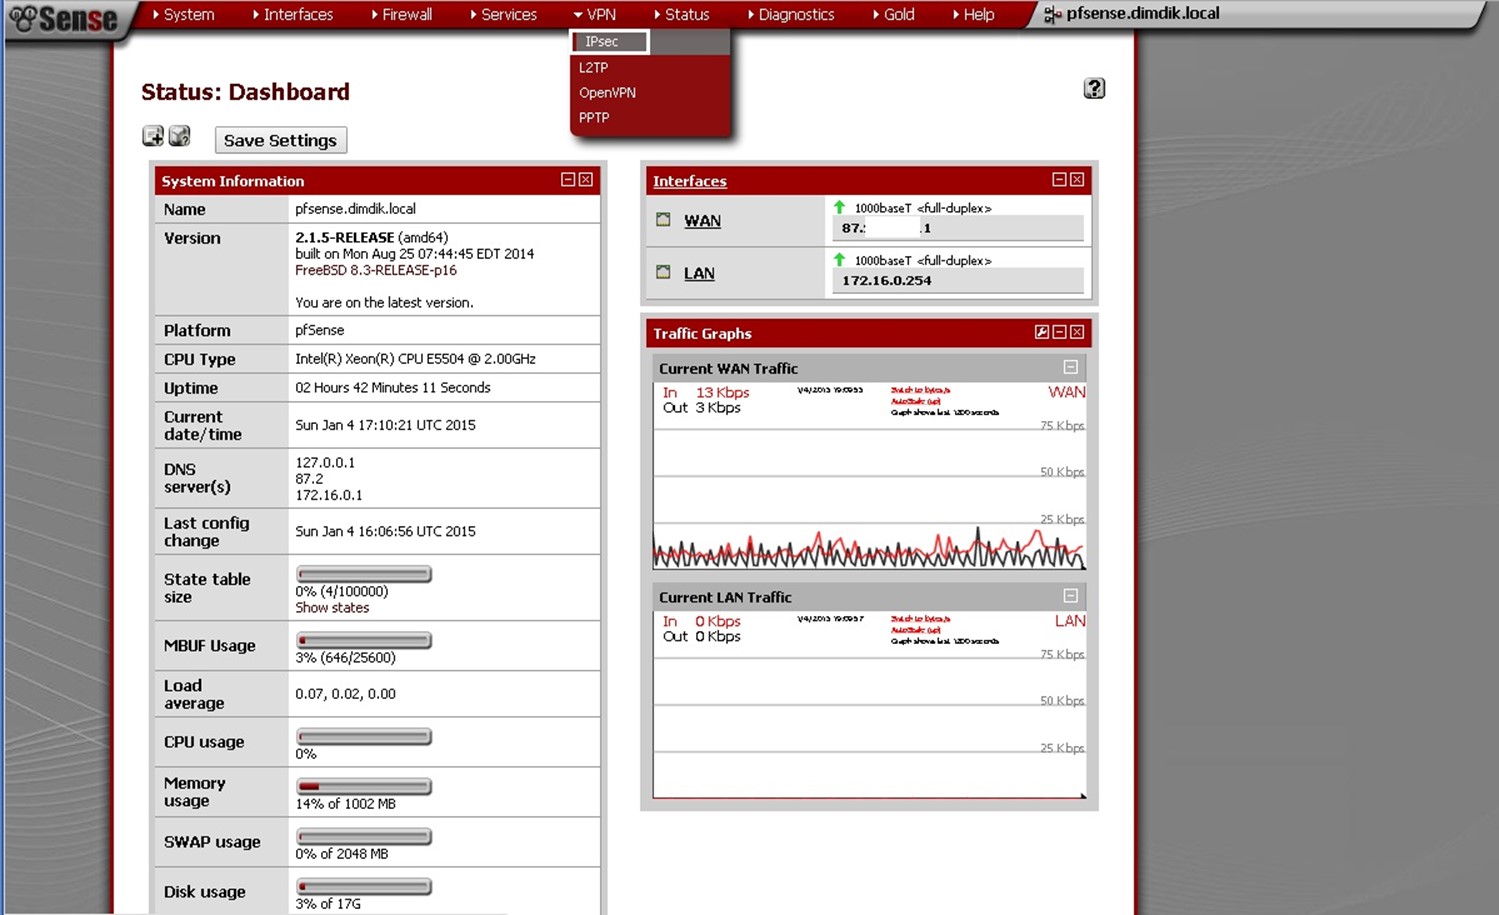Open the FreeBSD 8.3-RELEASE-p16 link
Image resolution: width=1499 pixels, height=915 pixels.
(x=376, y=270)
